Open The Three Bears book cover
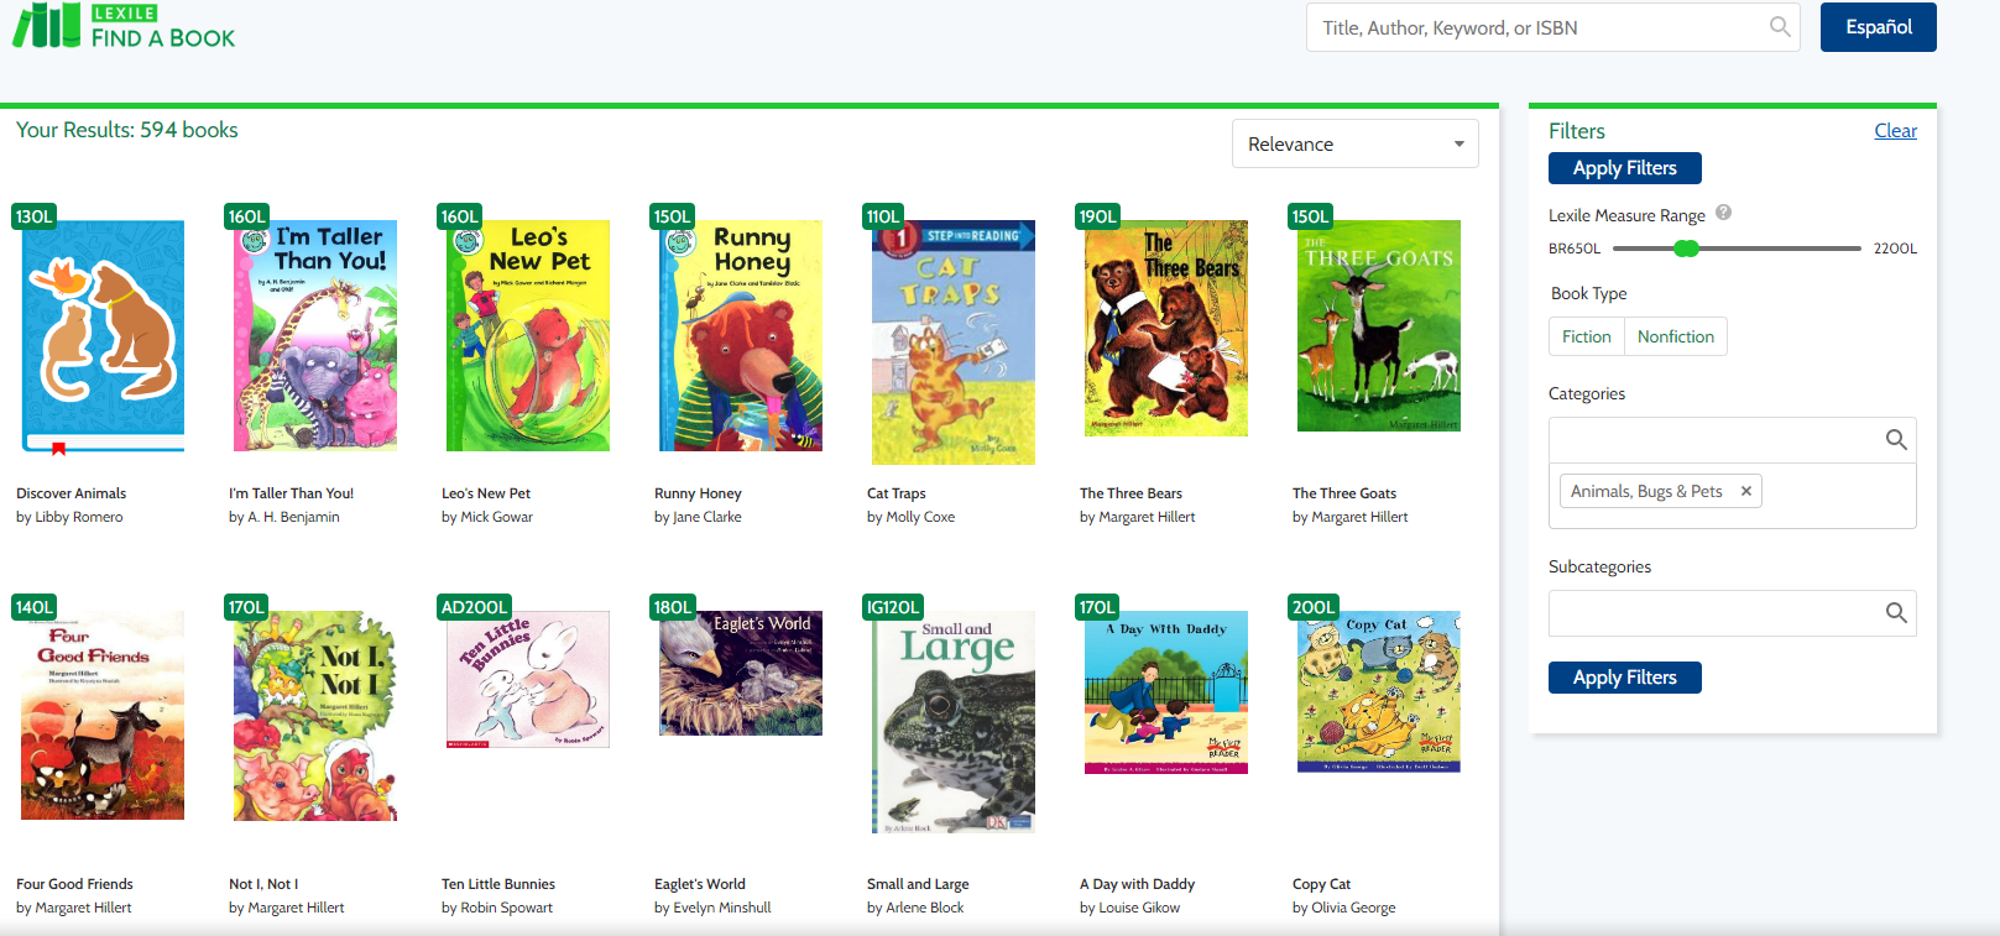 coord(1166,328)
